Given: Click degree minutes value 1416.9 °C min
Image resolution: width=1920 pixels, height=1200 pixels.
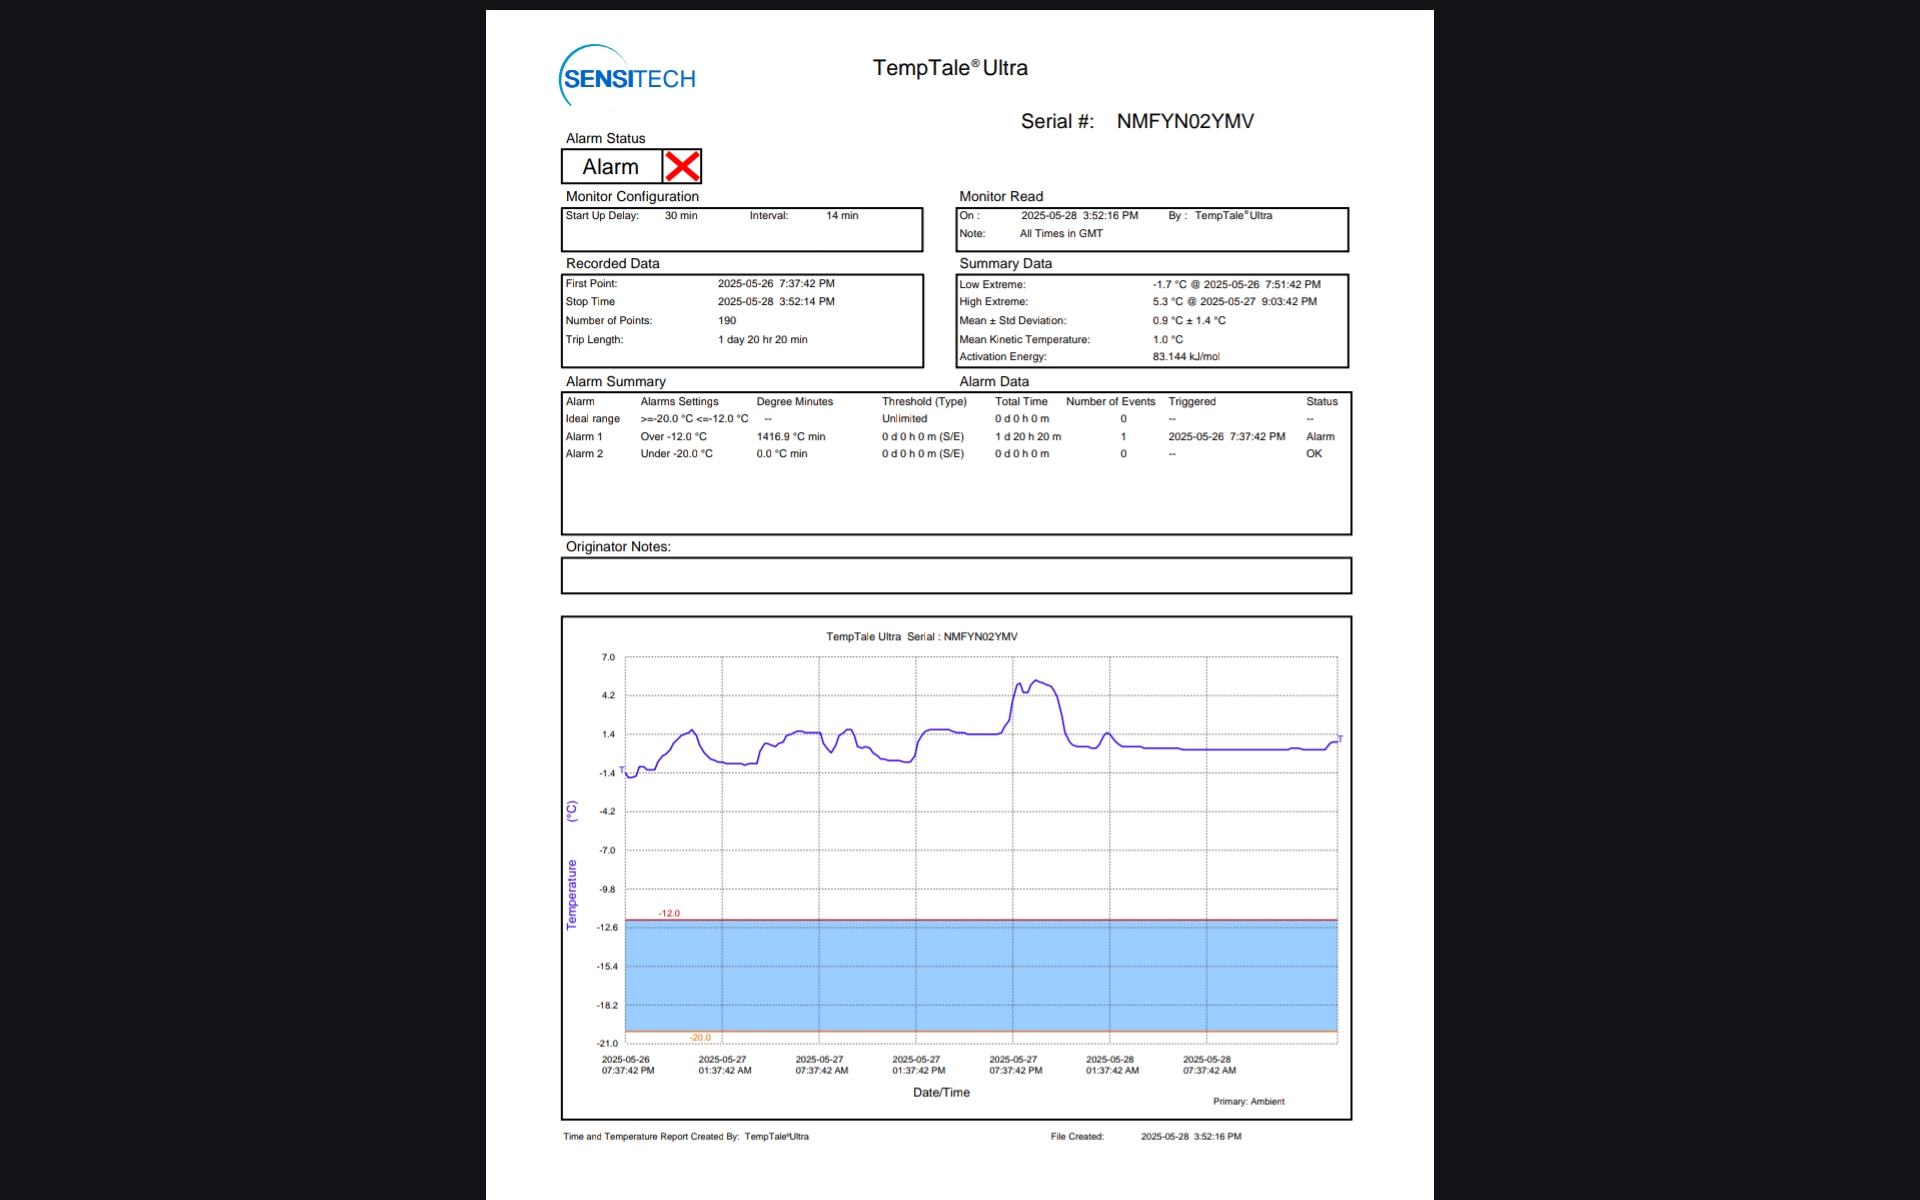Looking at the screenshot, I should pyautogui.click(x=791, y=437).
